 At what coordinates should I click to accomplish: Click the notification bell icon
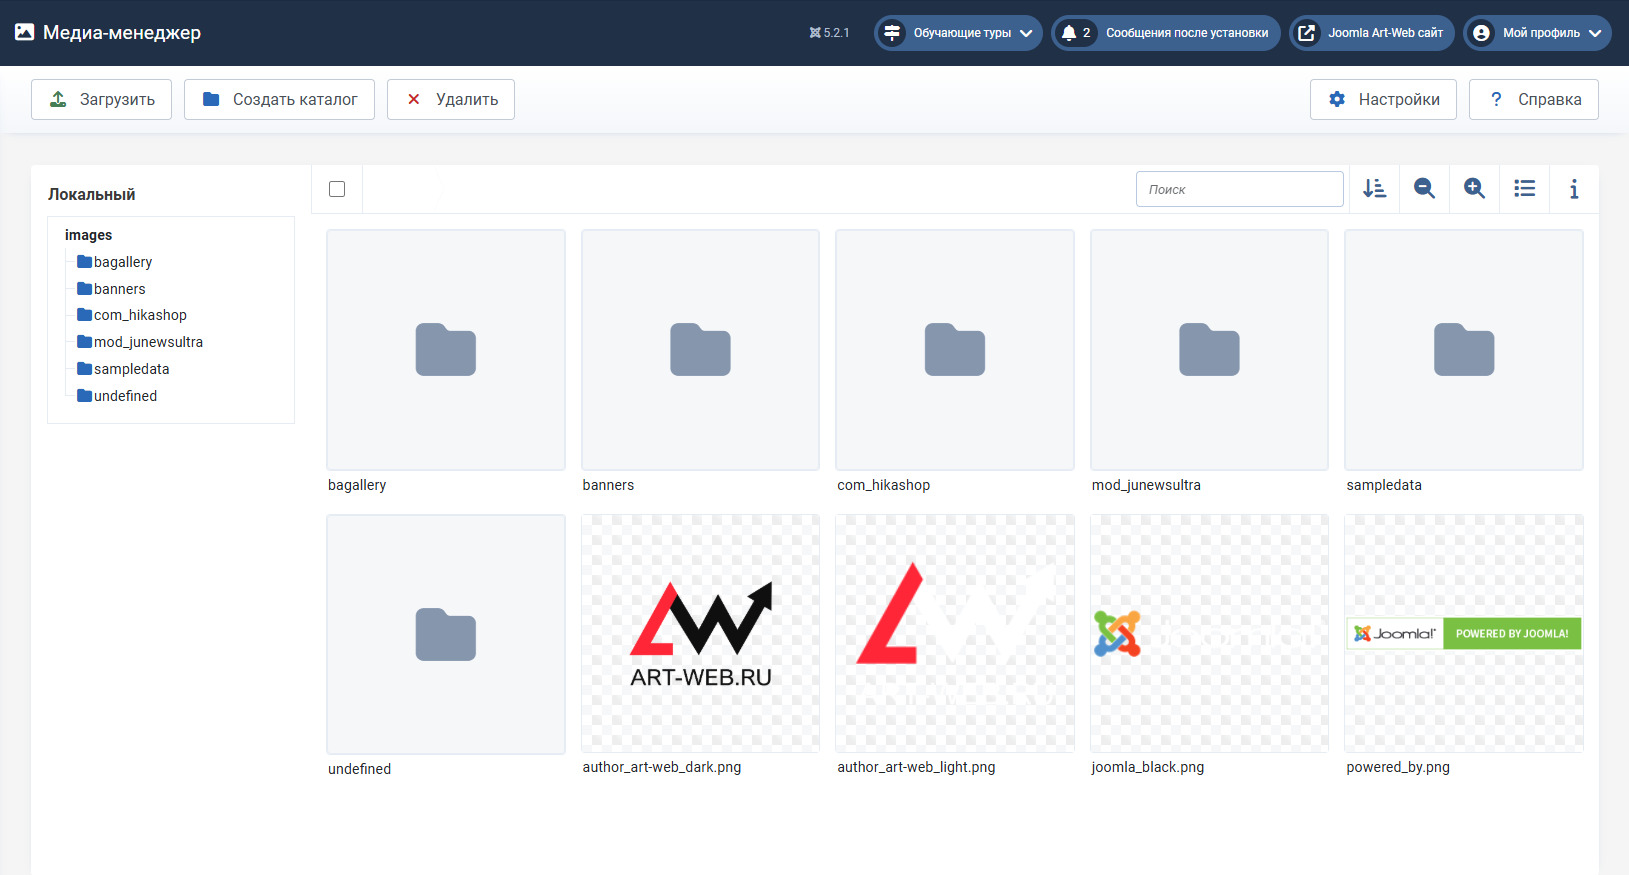(1069, 33)
